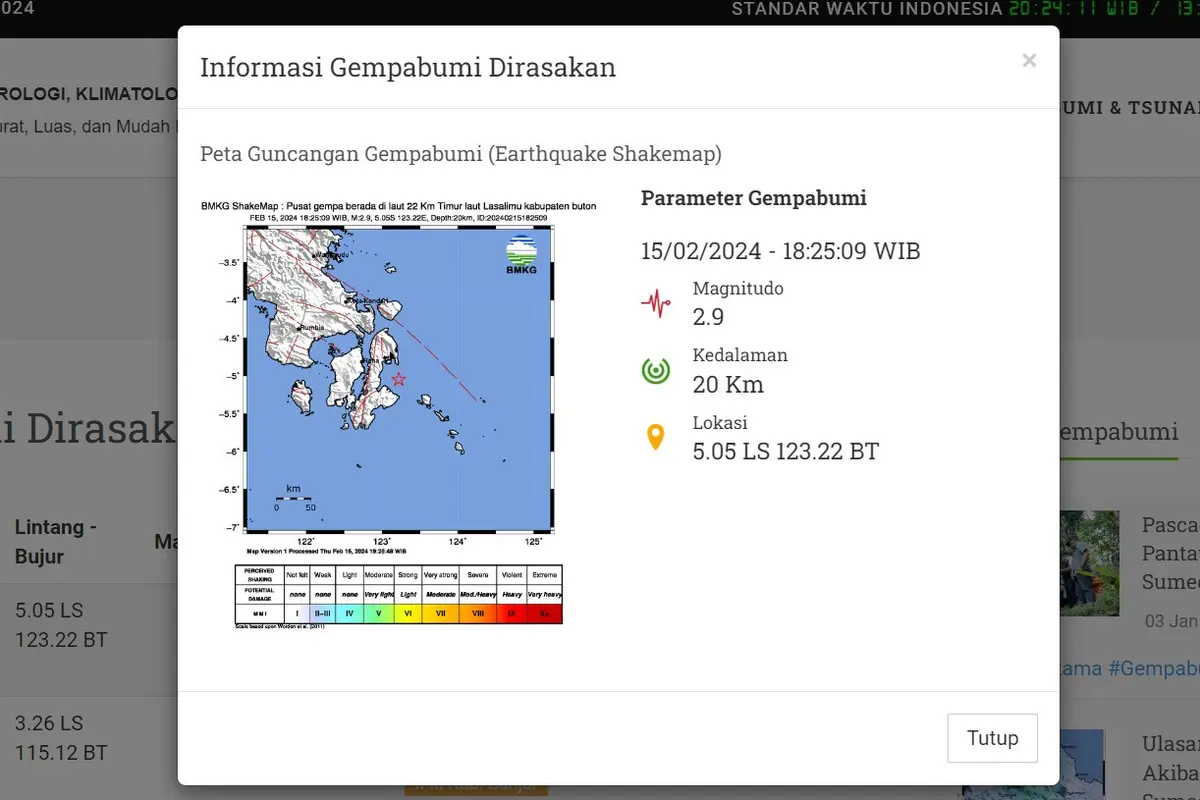Open the news thumbnail beside Pasca headline
The height and width of the screenshot is (800, 1200).
(x=1090, y=563)
